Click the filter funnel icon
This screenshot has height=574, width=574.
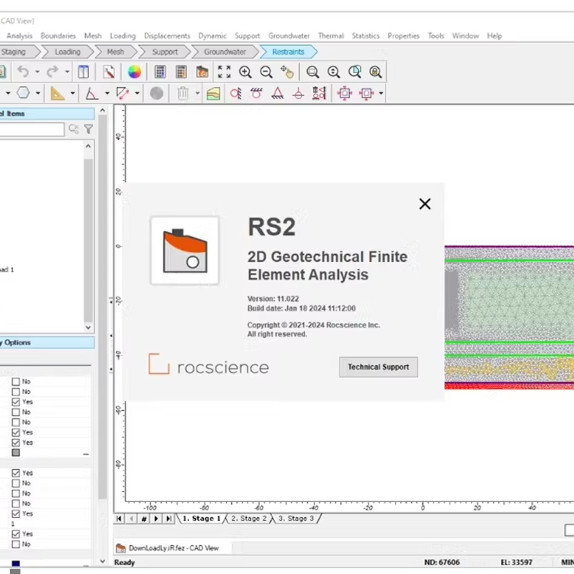click(x=89, y=129)
